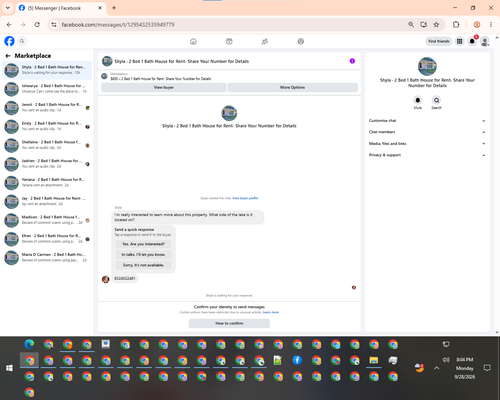
Task: Open the Marketplace storefront icon in top nav
Action: (x=229, y=41)
